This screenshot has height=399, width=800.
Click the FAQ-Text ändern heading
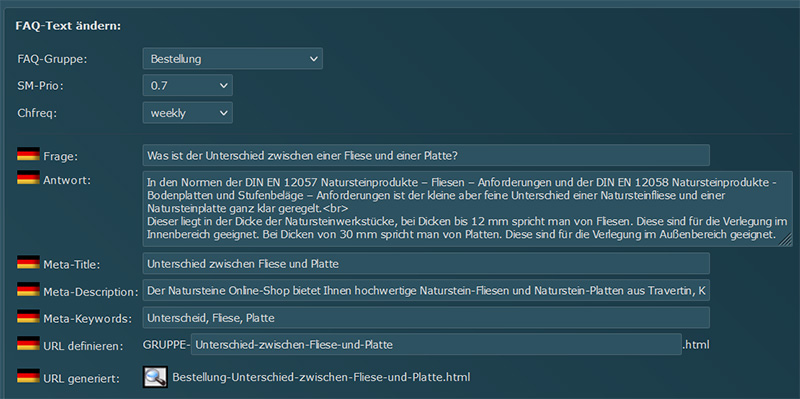pos(69,26)
